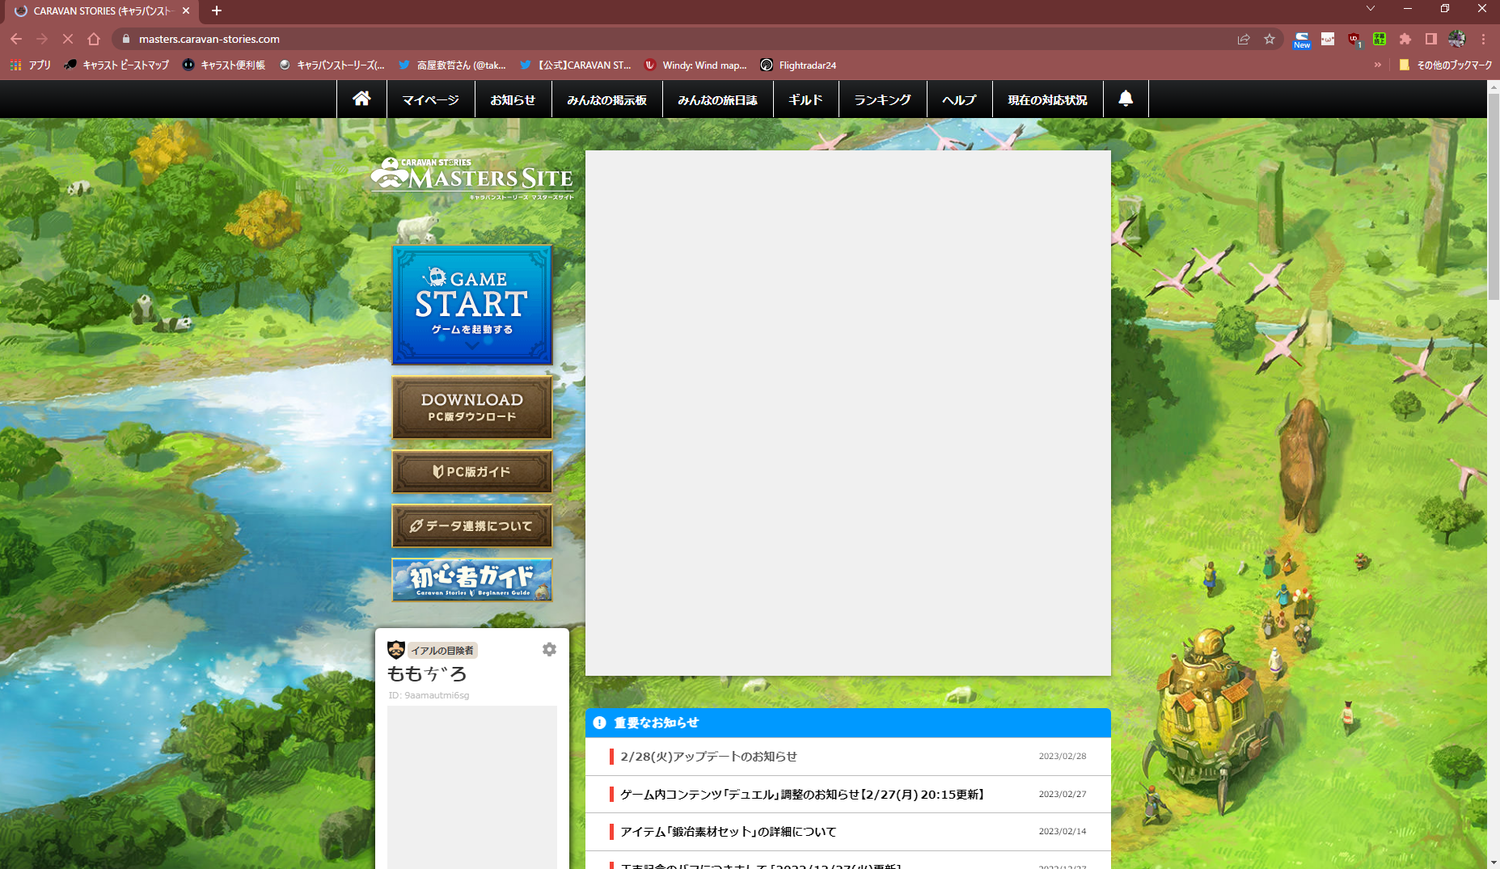The image size is (1500, 869).
Task: Click the イアルの冒険者 title badge
Action: [x=442, y=650]
